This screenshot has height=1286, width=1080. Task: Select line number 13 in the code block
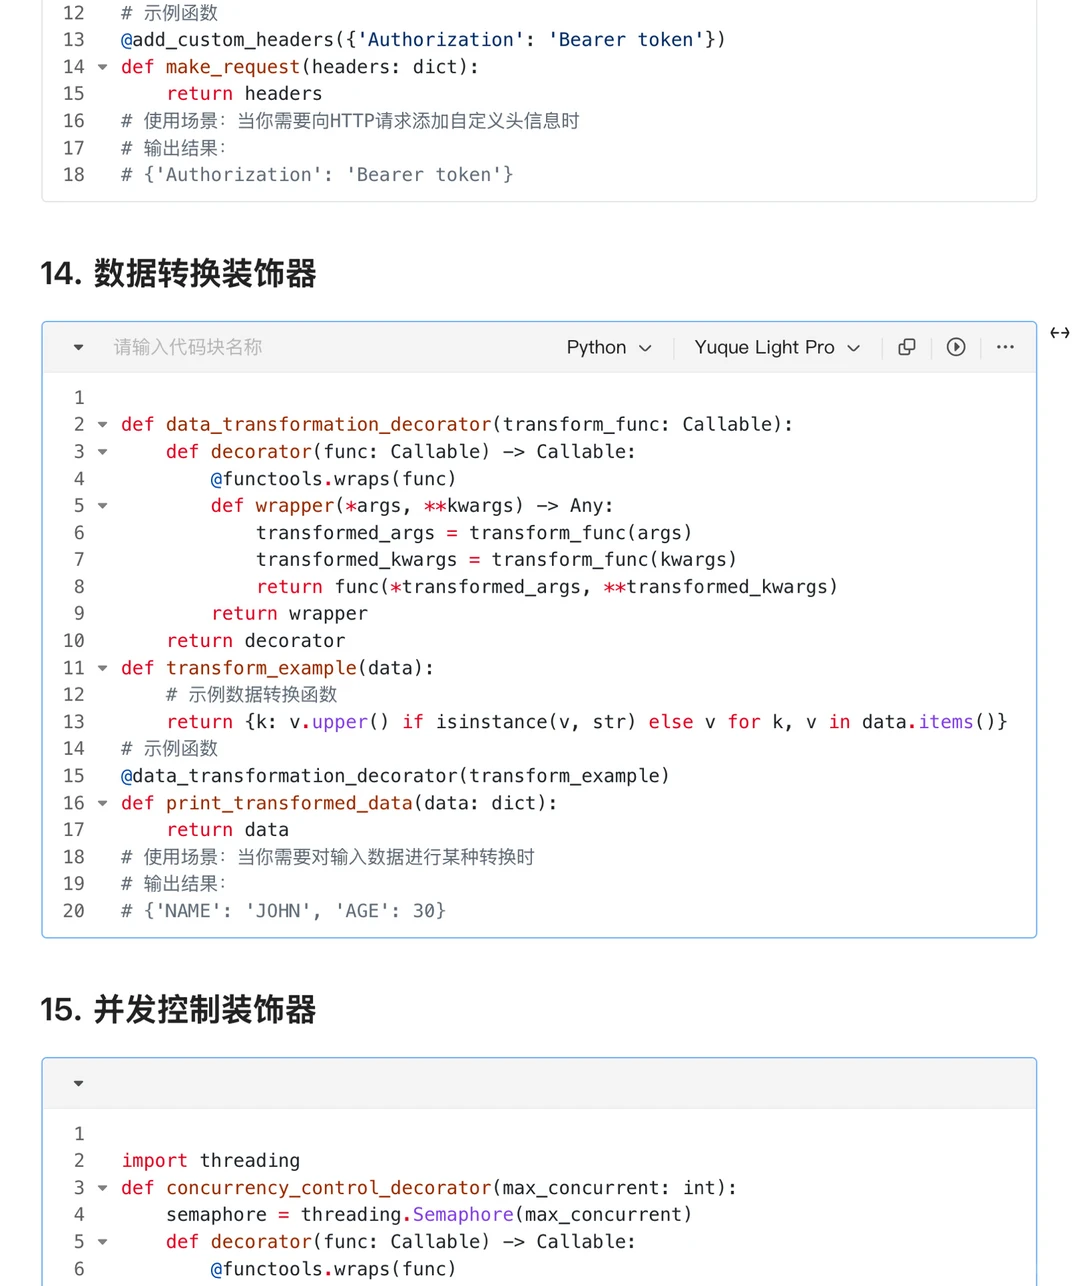click(x=73, y=721)
